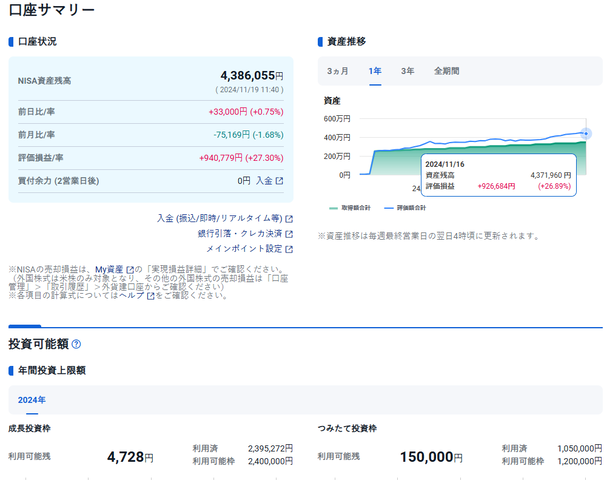Click tooltip percentage (+26.89%)
Screen dimensions: 604x480
[554, 186]
